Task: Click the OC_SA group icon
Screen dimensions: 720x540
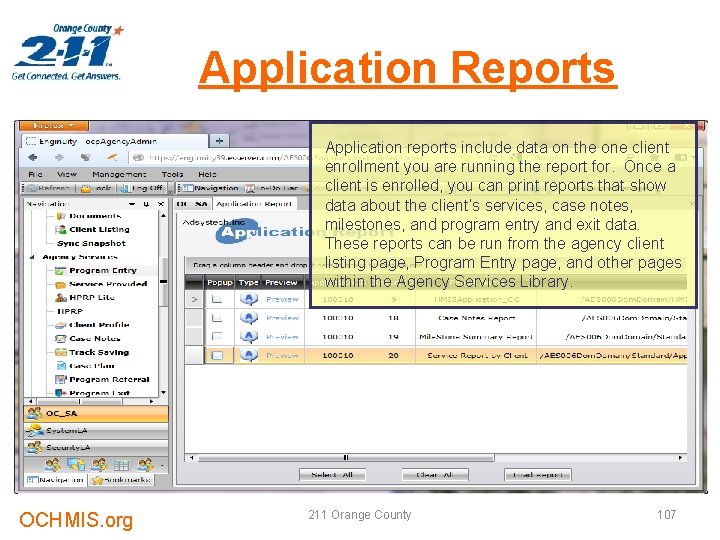Action: point(34,413)
